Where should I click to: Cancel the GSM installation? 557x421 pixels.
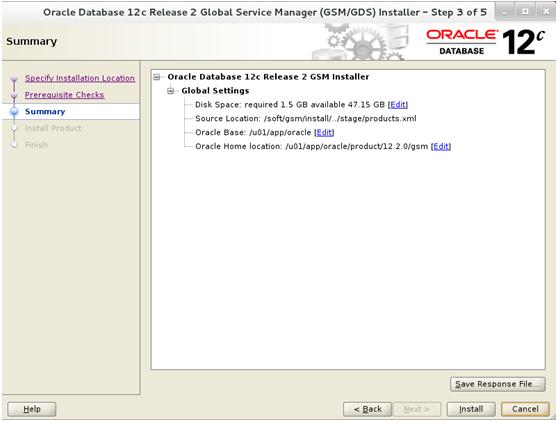525,409
